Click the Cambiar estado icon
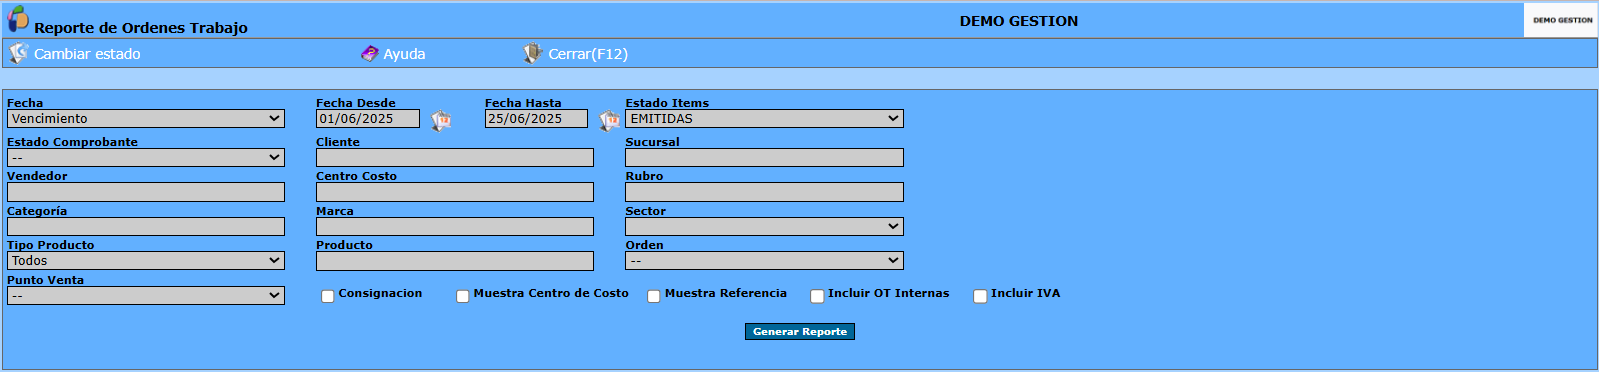Viewport: 1599px width, 372px height. (x=18, y=53)
